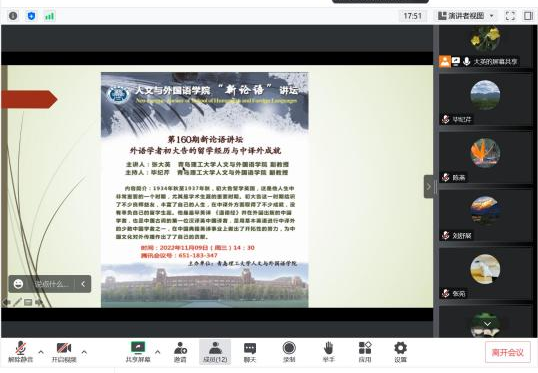The width and height of the screenshot is (538, 373).
Task: Open speaker view (演讲者视图) dropdown
Action: coord(466,16)
